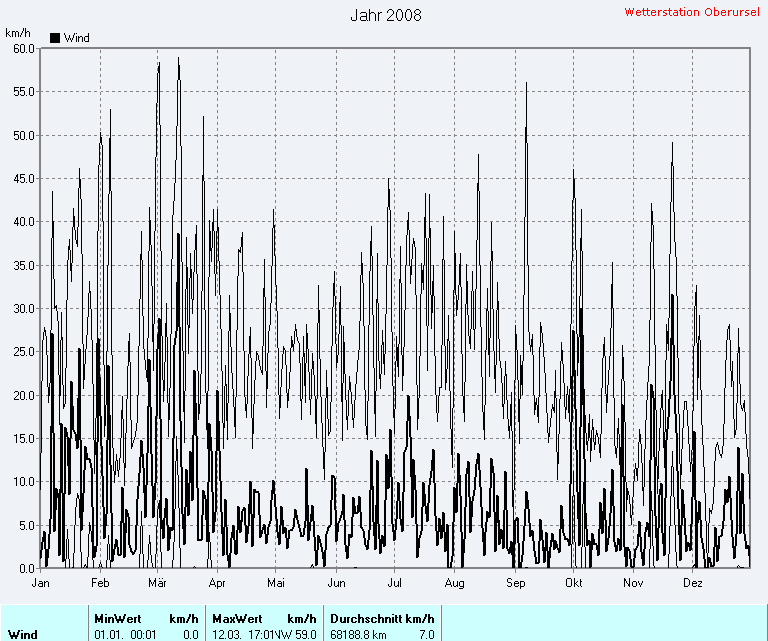Viewport: 768px width, 641px height.
Task: Click the '10.0' y-axis value
Action: click(x=24, y=482)
